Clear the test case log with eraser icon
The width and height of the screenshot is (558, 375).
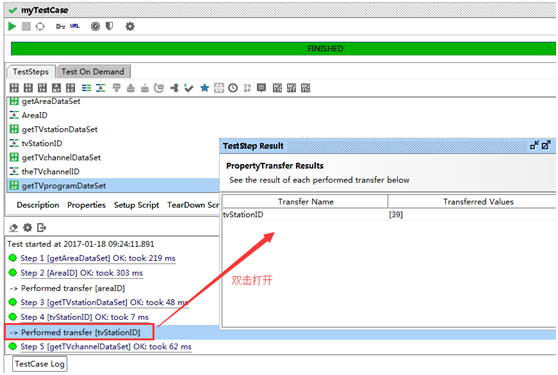click(14, 228)
